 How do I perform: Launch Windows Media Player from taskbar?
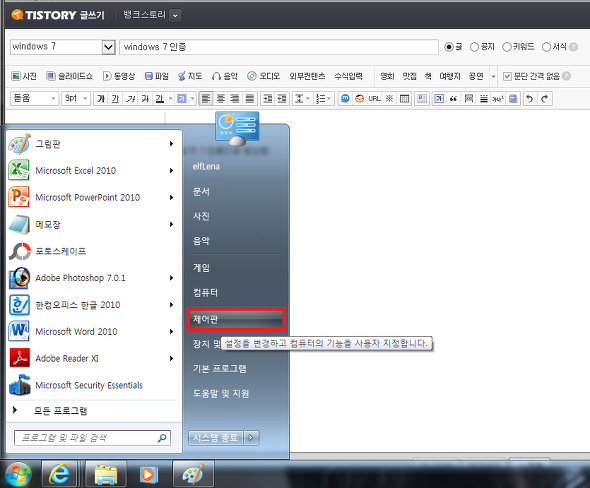(x=149, y=474)
